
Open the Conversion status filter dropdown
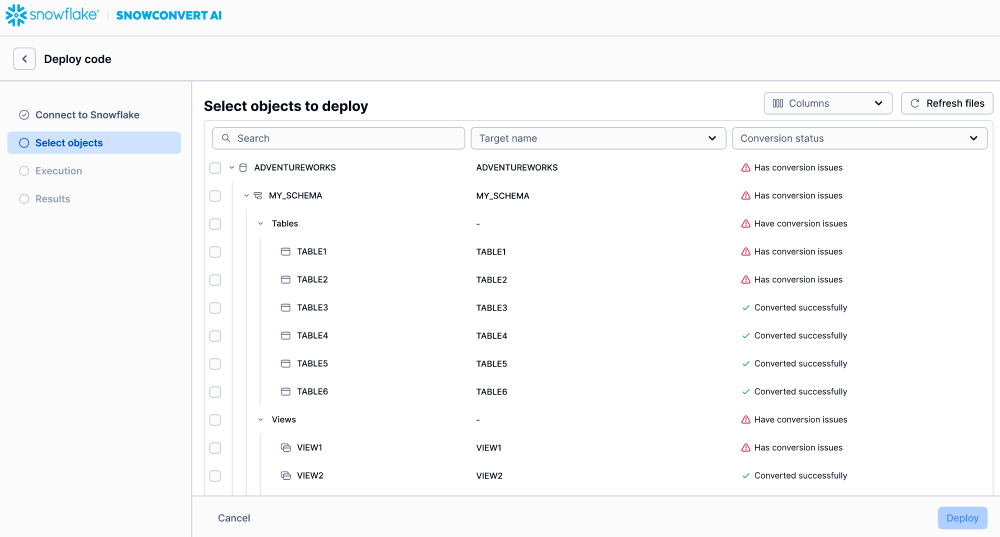tap(860, 138)
